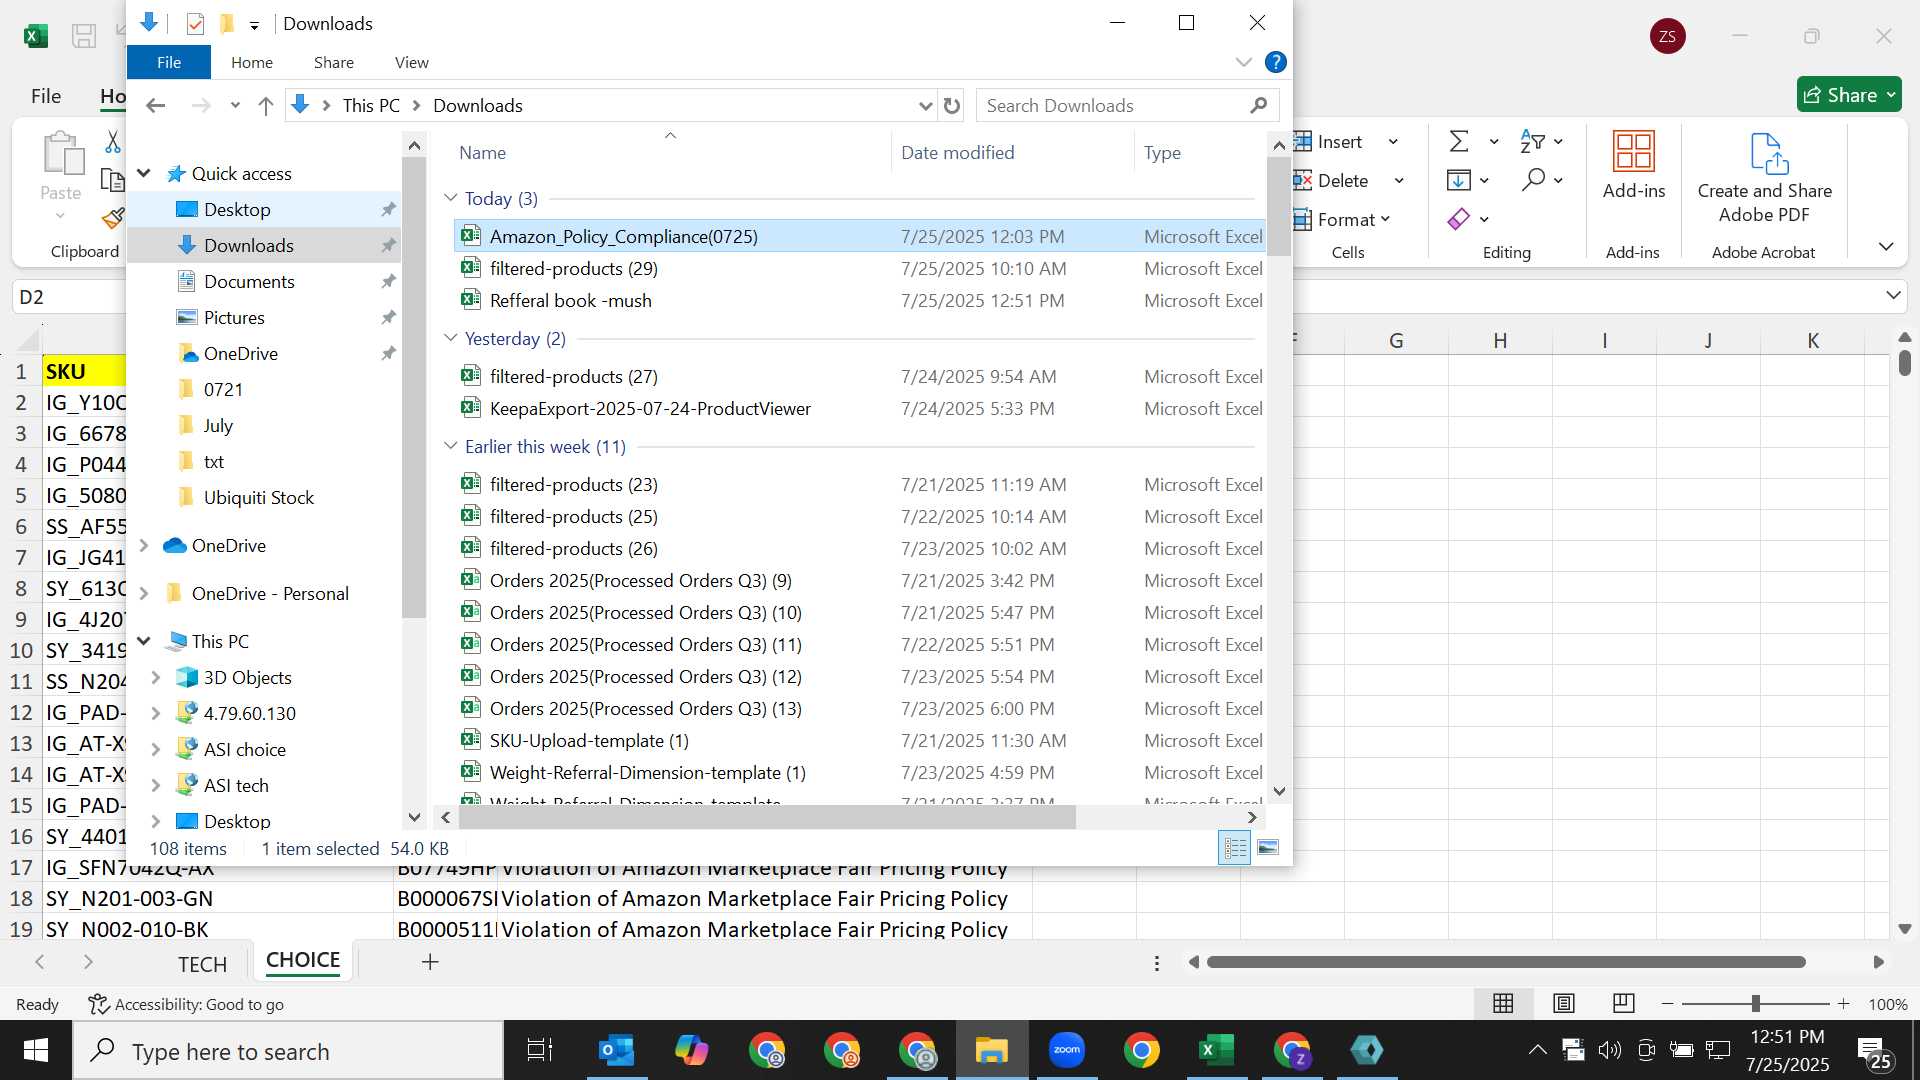Collapse Quick access in navigation pane
This screenshot has height=1080, width=1920.
(144, 173)
